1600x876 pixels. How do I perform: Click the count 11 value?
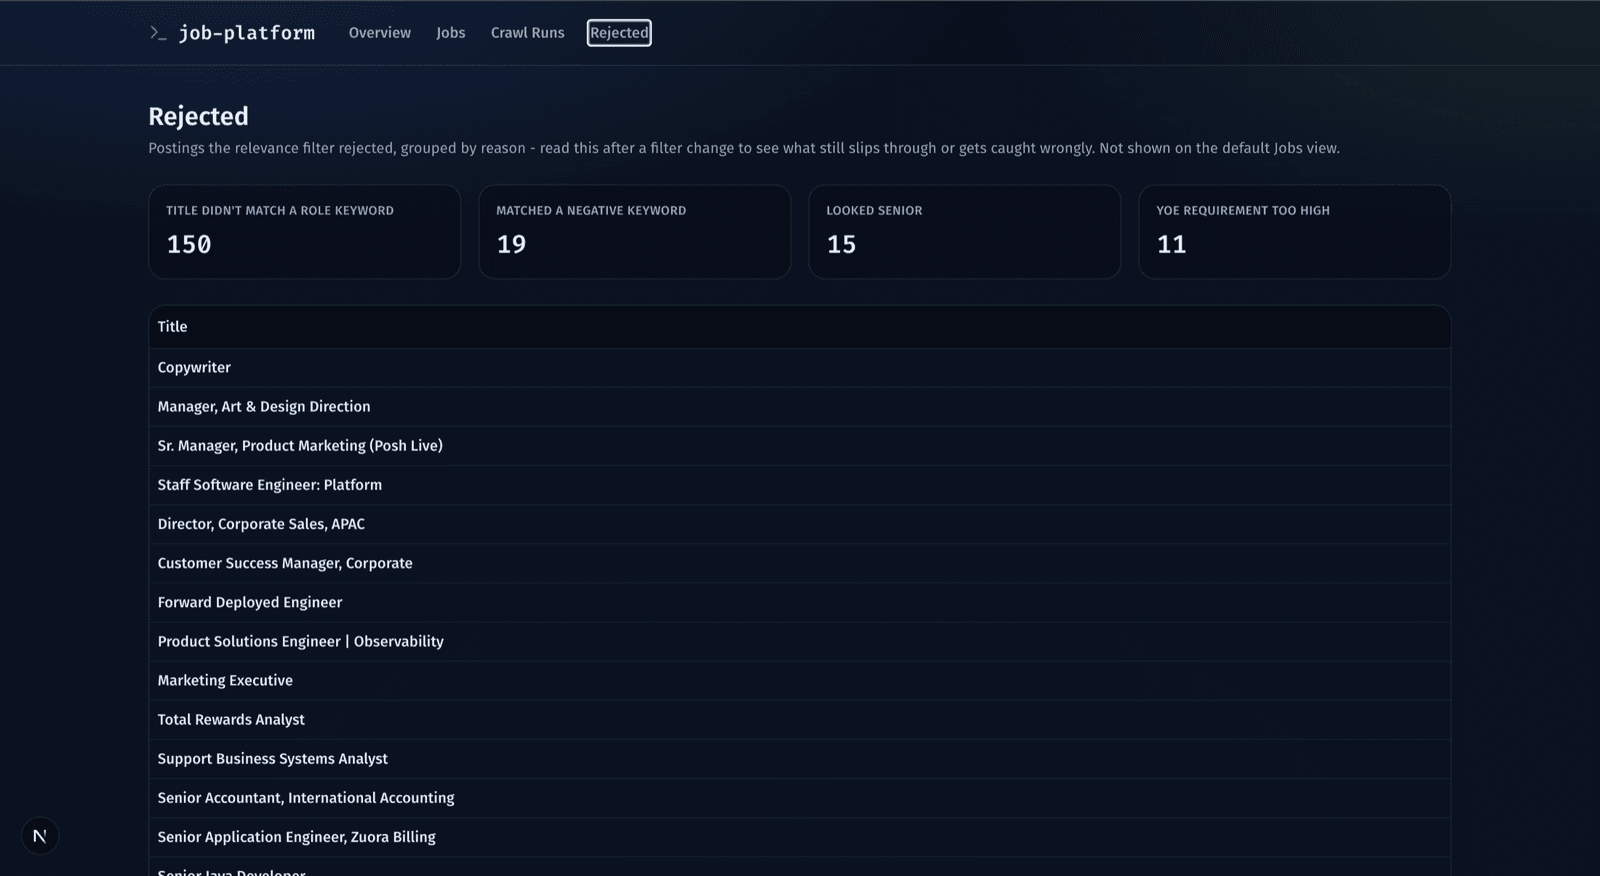tap(1171, 244)
